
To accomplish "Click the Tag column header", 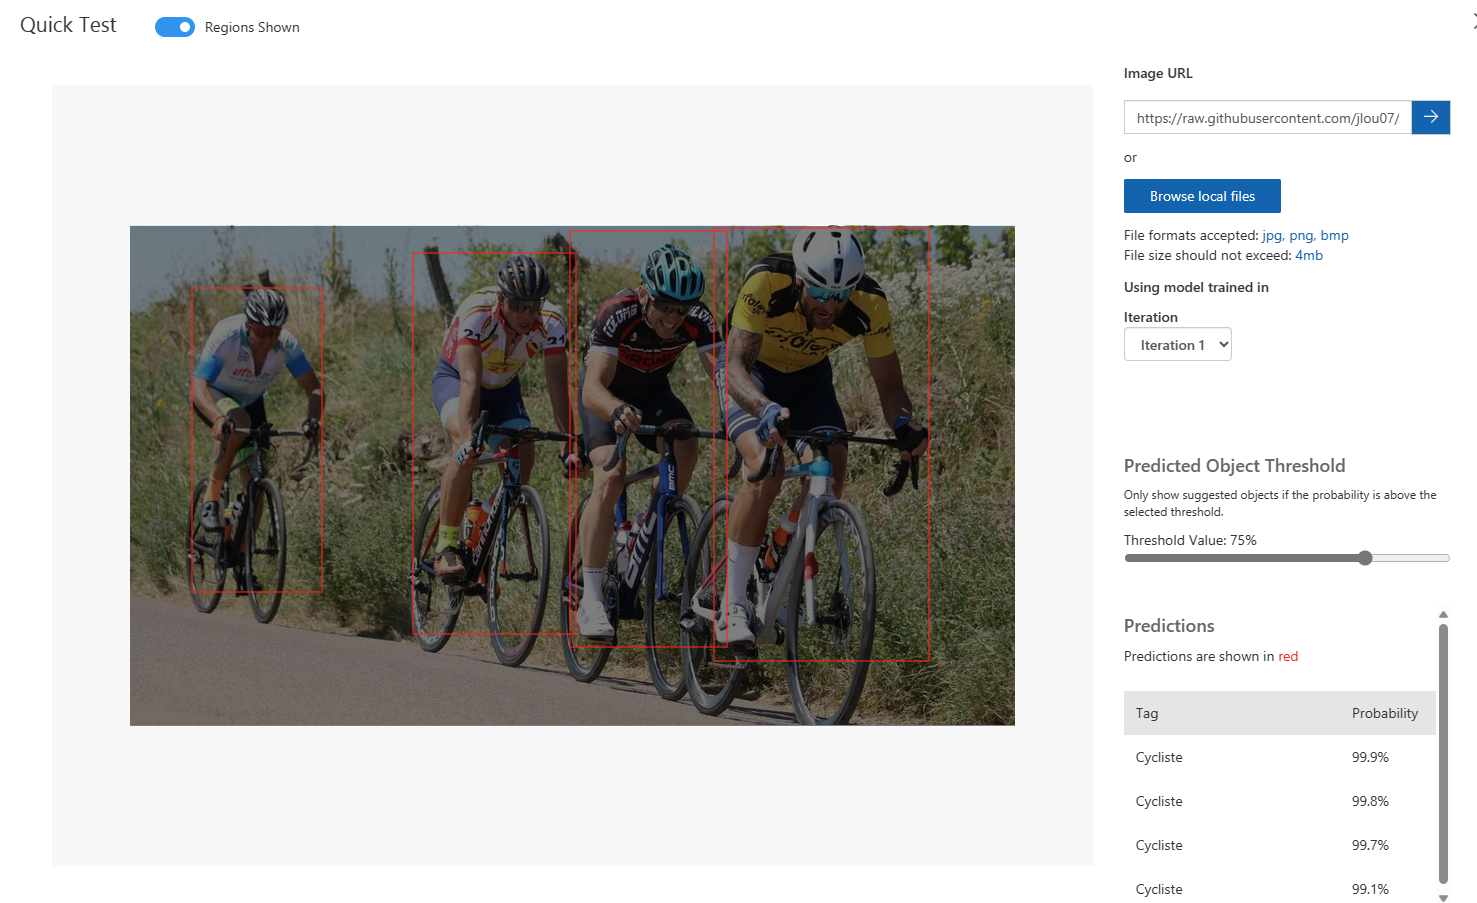I will [x=1147, y=713].
